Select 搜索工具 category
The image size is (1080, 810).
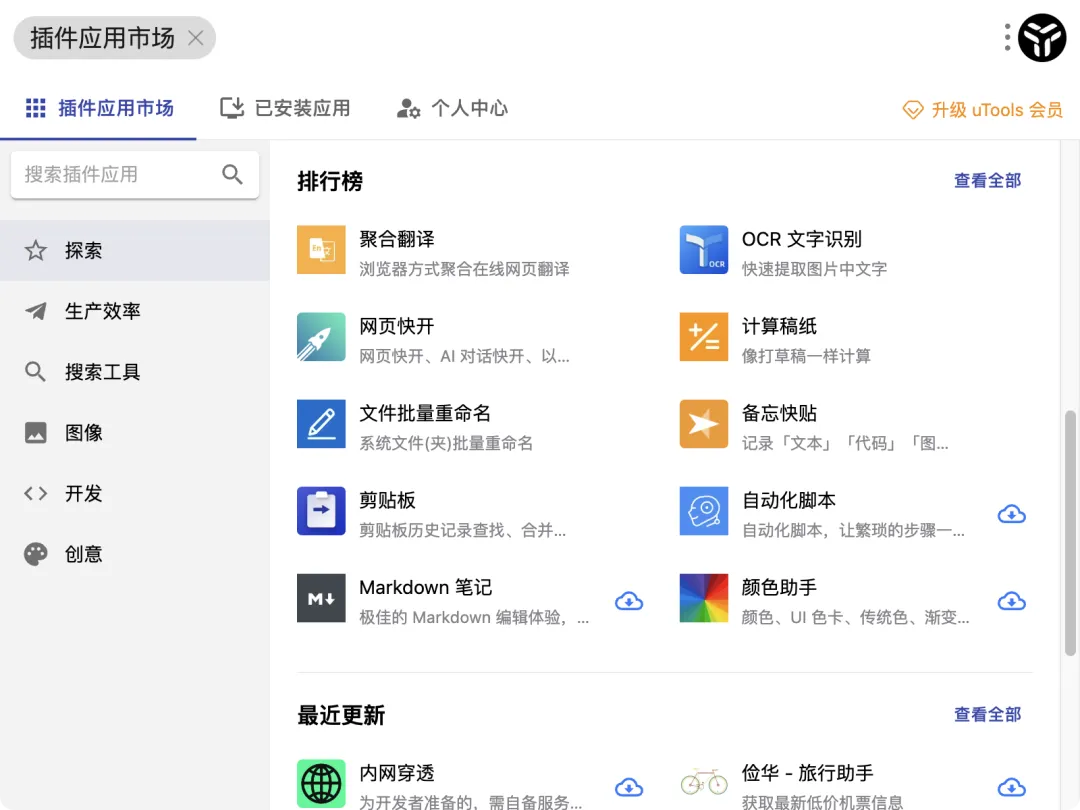pyautogui.click(x=135, y=372)
